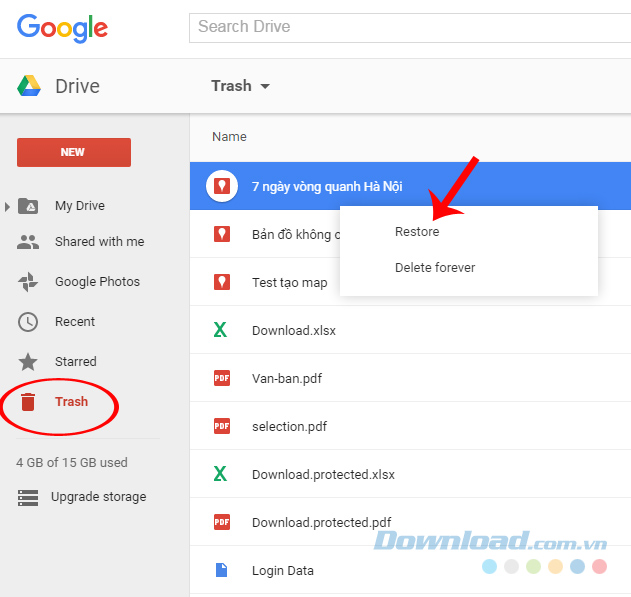The height and width of the screenshot is (597, 631).
Task: Select the Download.protected.pdf file name
Action: [322, 523]
